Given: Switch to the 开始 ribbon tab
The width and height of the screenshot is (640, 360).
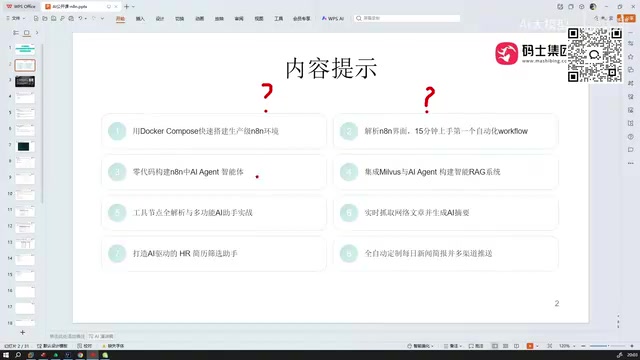Looking at the screenshot, I should (x=120, y=19).
